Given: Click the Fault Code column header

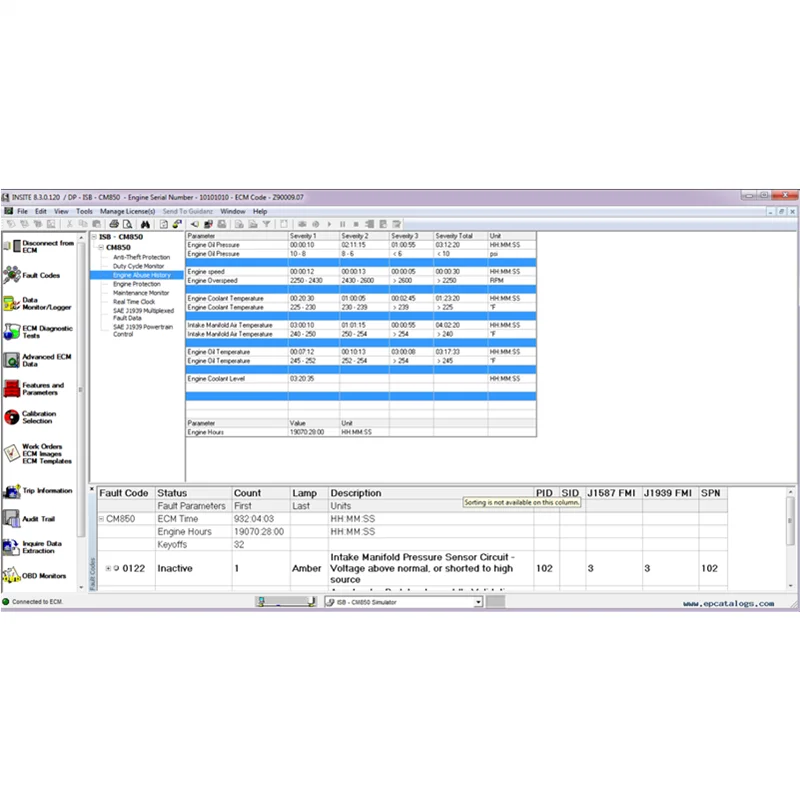Looking at the screenshot, I should tap(126, 493).
